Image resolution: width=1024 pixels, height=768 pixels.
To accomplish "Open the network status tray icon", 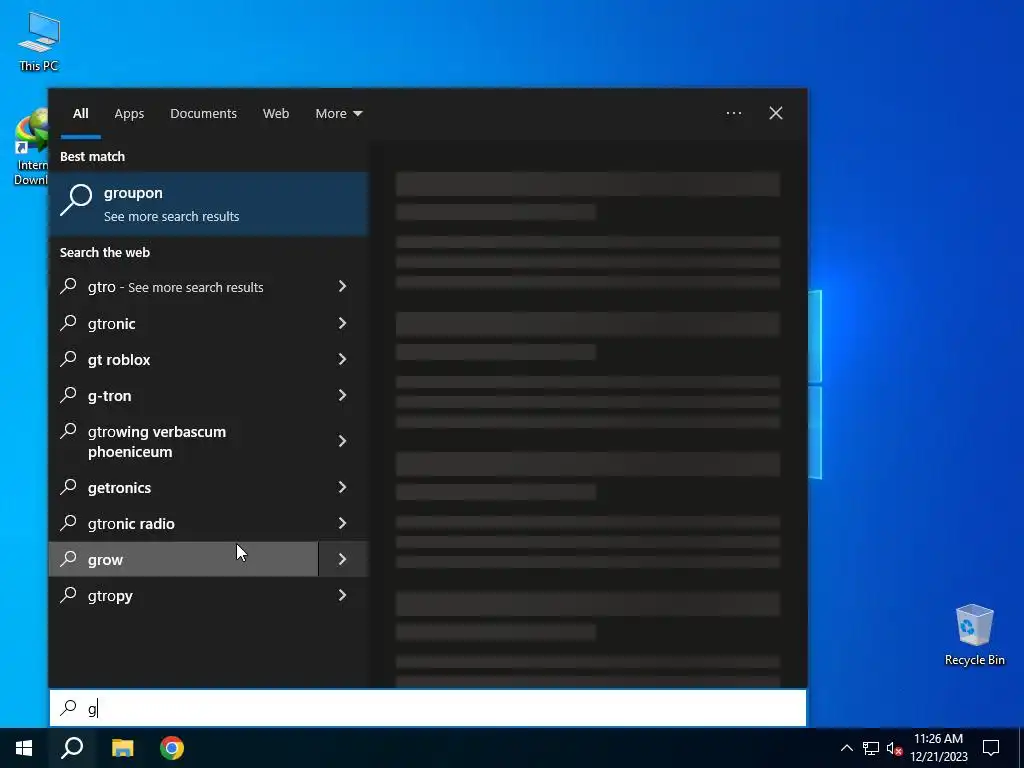I will pyautogui.click(x=871, y=748).
